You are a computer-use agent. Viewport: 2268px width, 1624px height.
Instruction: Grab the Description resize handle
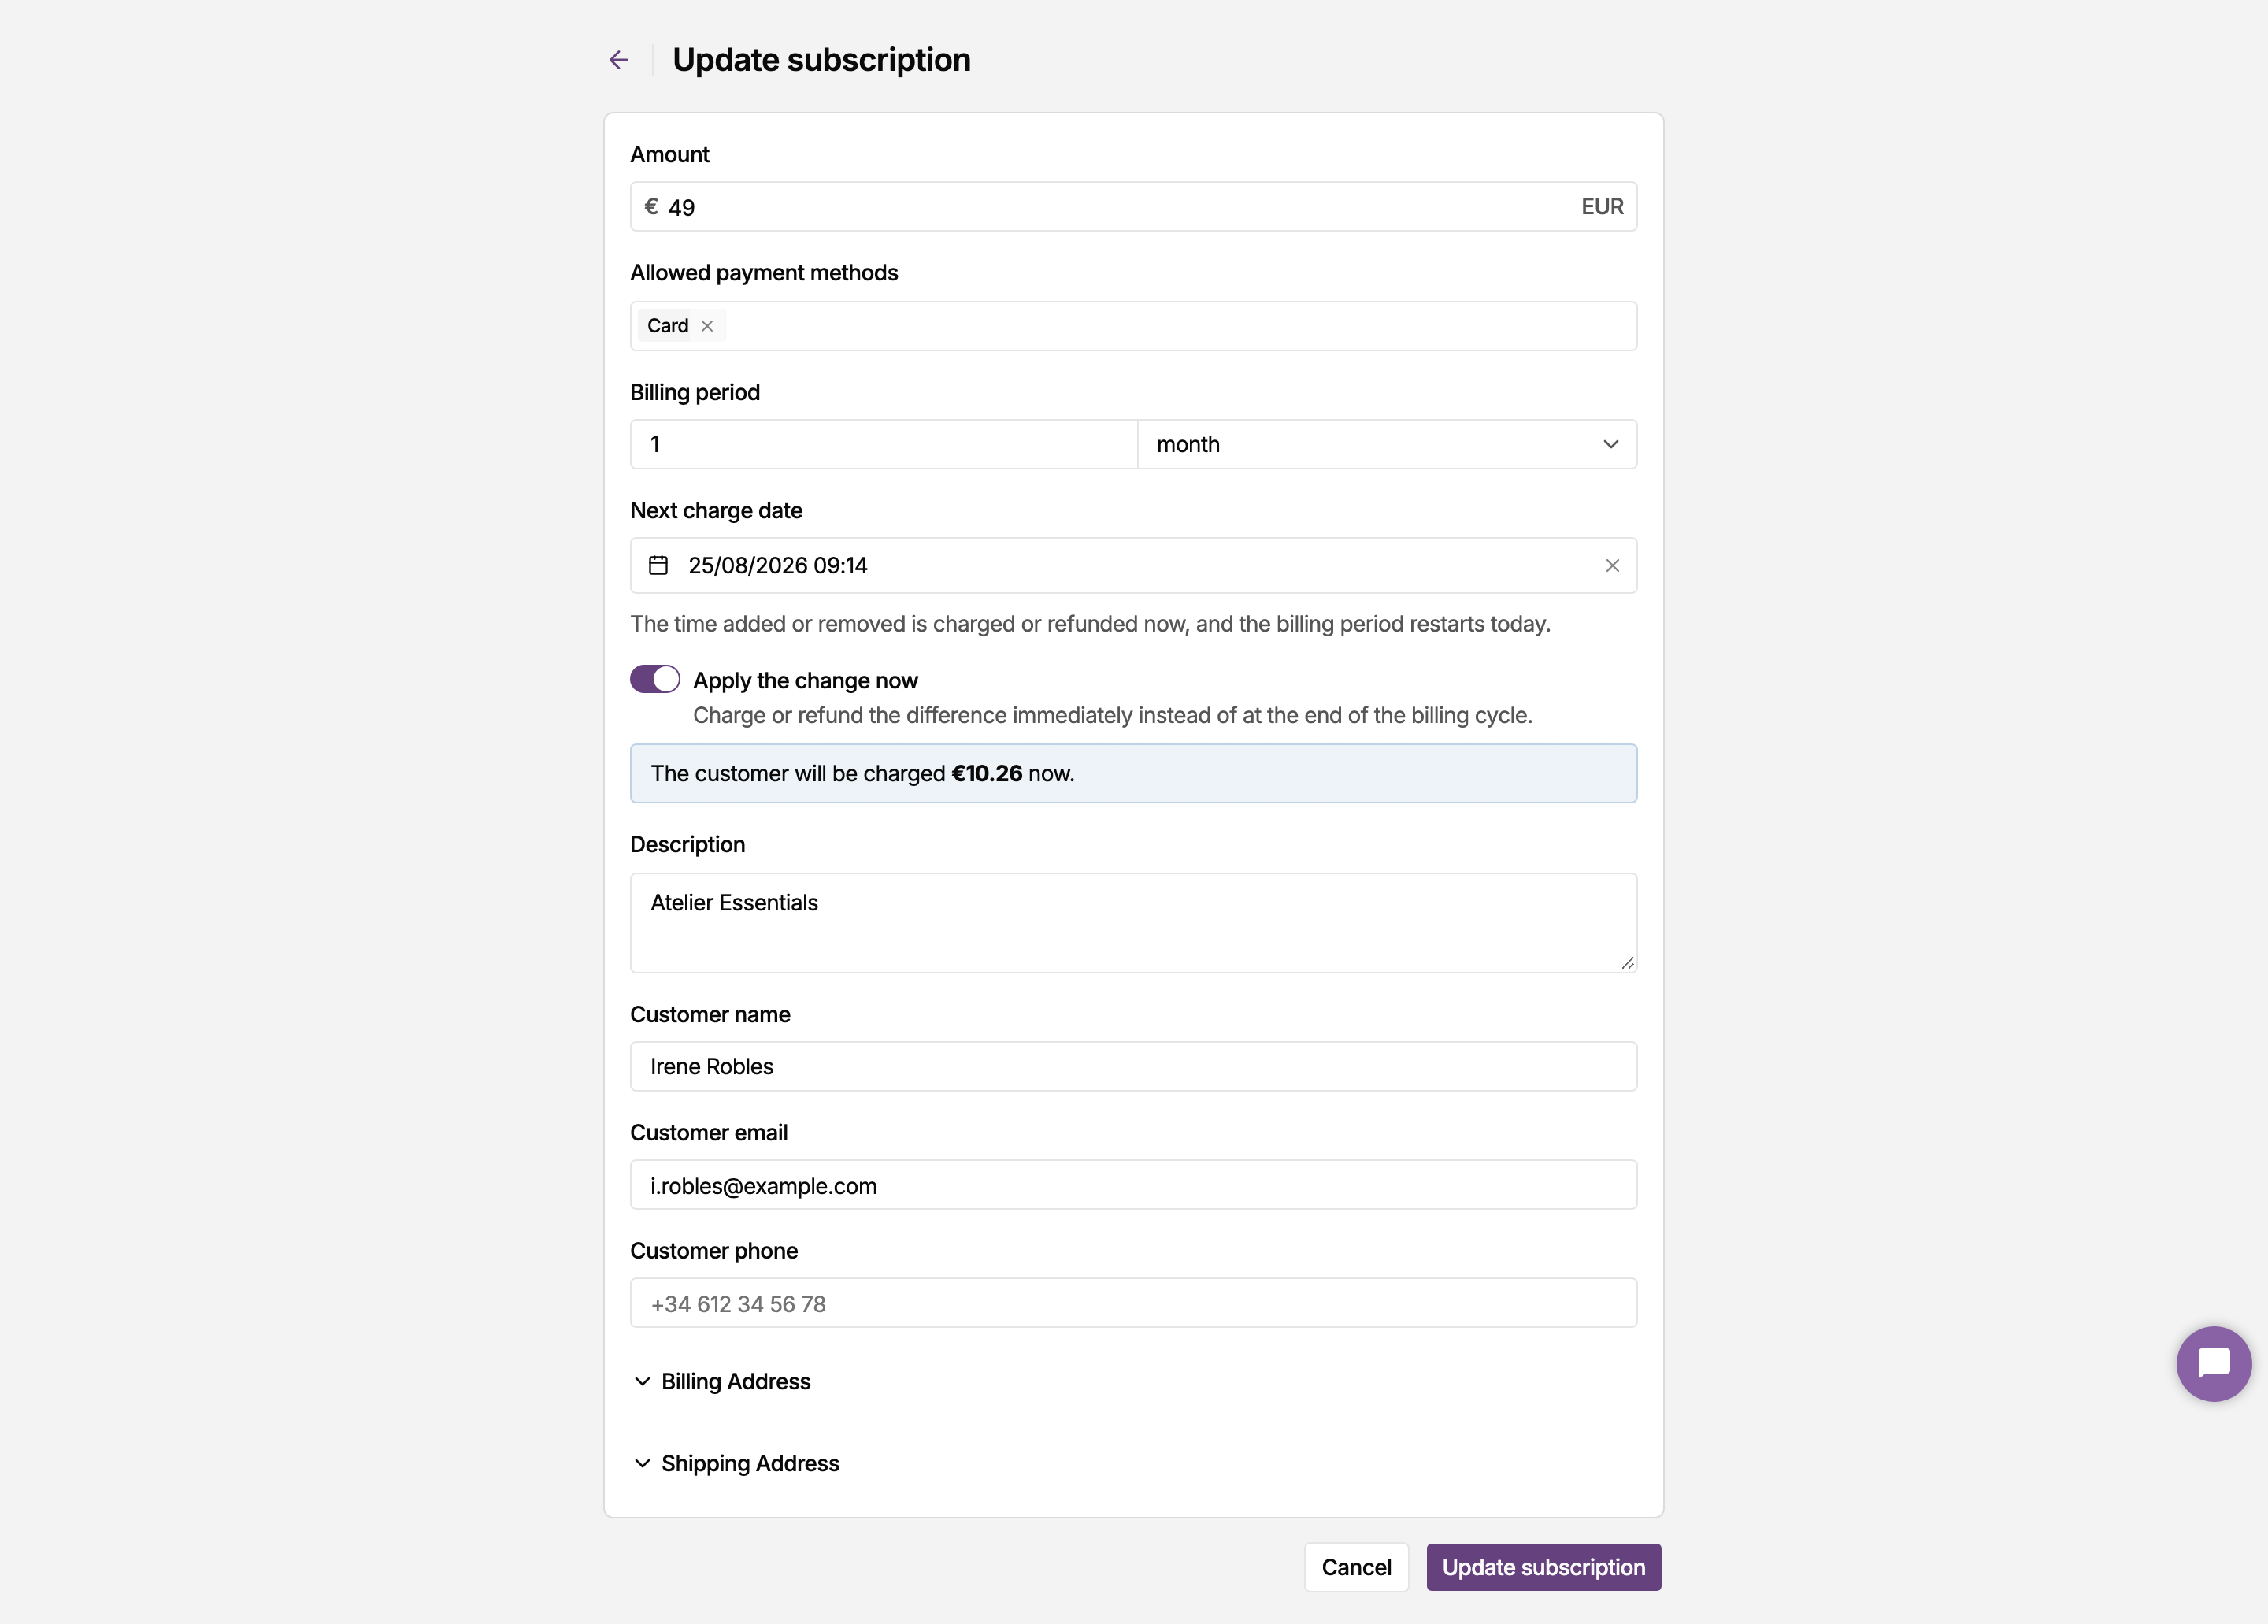(x=1627, y=963)
